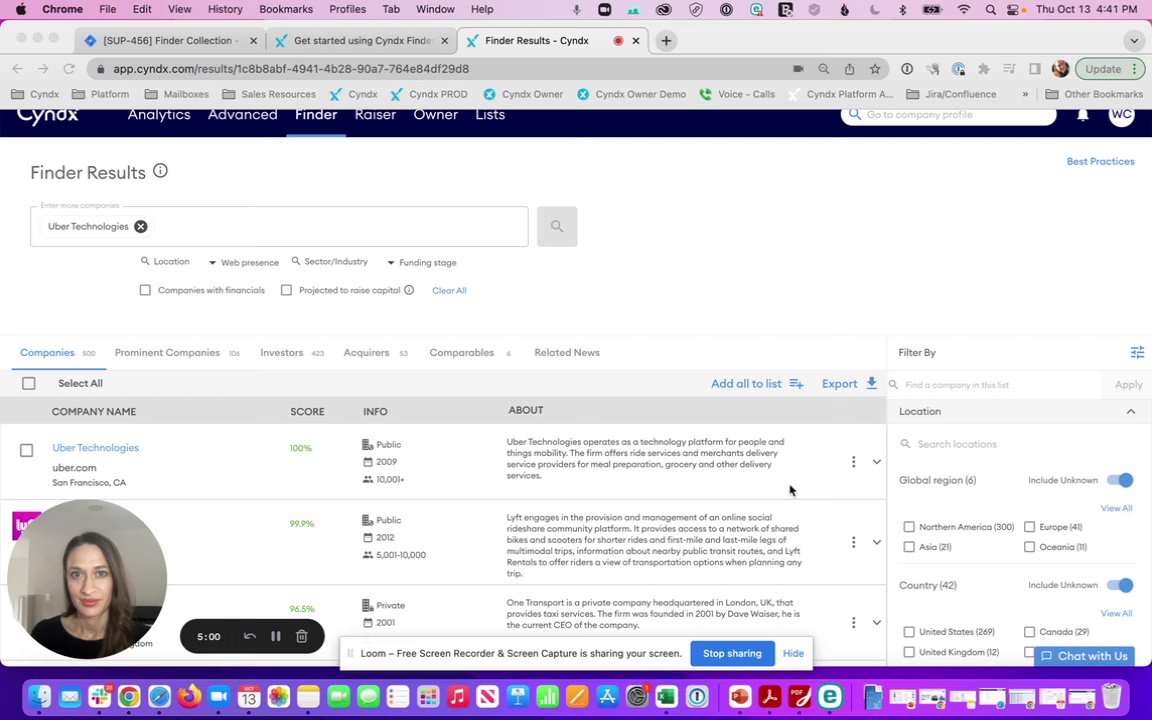This screenshot has height=720, width=1152.
Task: Reload the browser page
Action: (69, 69)
